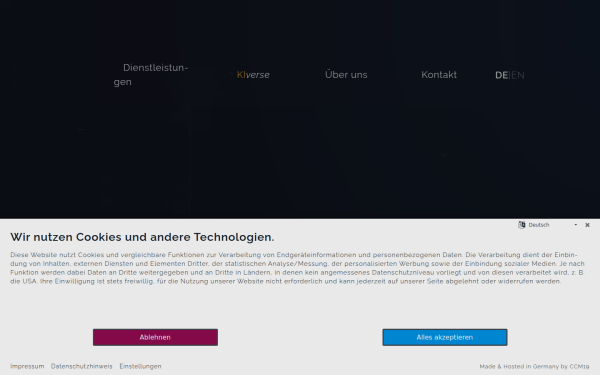Open the Deutsch language dropdown

(x=553, y=225)
